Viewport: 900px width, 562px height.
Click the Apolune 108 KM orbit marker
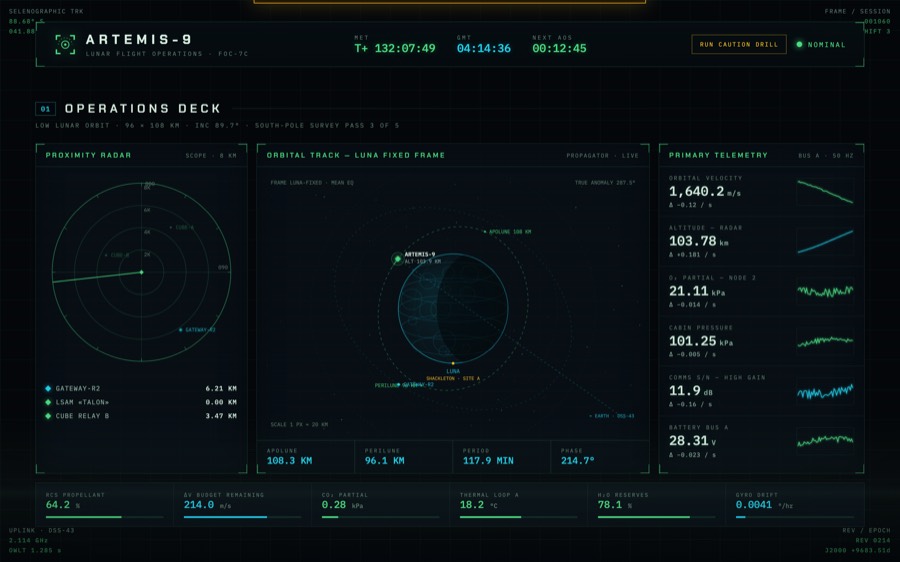484,232
